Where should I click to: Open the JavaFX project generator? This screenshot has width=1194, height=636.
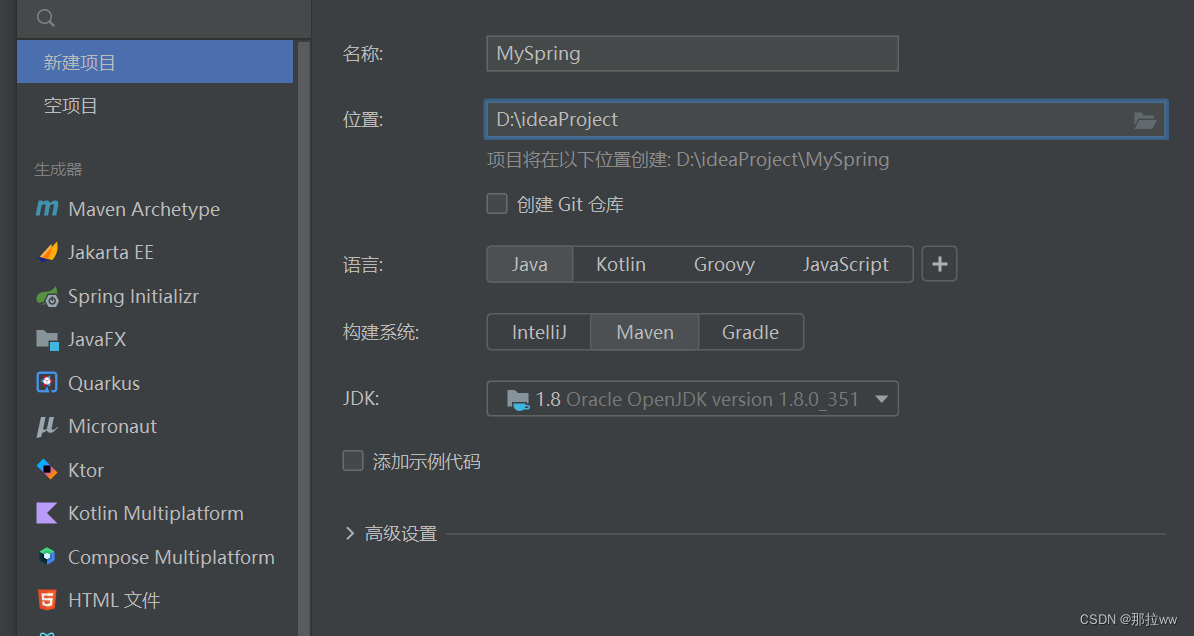tap(100, 339)
